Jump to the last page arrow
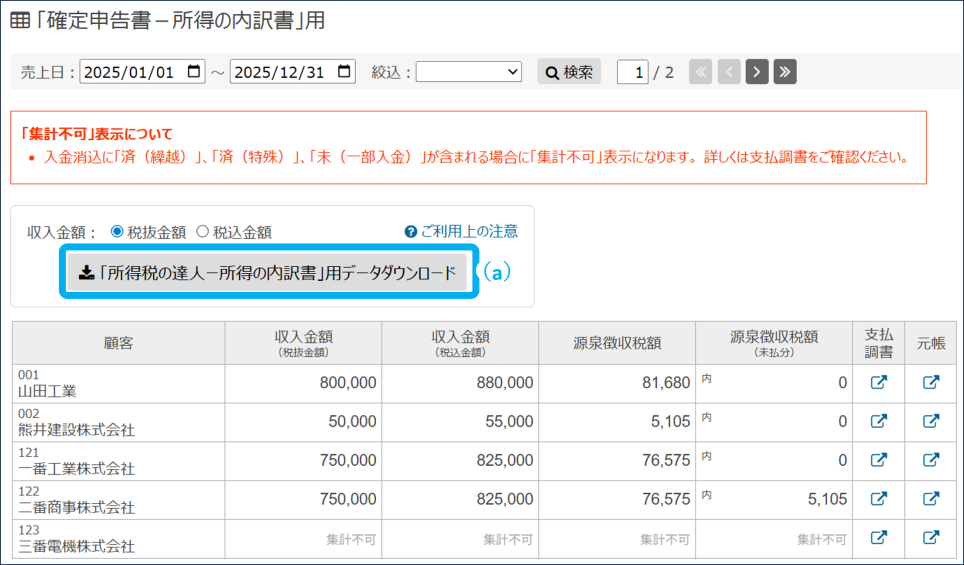Image resolution: width=964 pixels, height=565 pixels. click(785, 72)
